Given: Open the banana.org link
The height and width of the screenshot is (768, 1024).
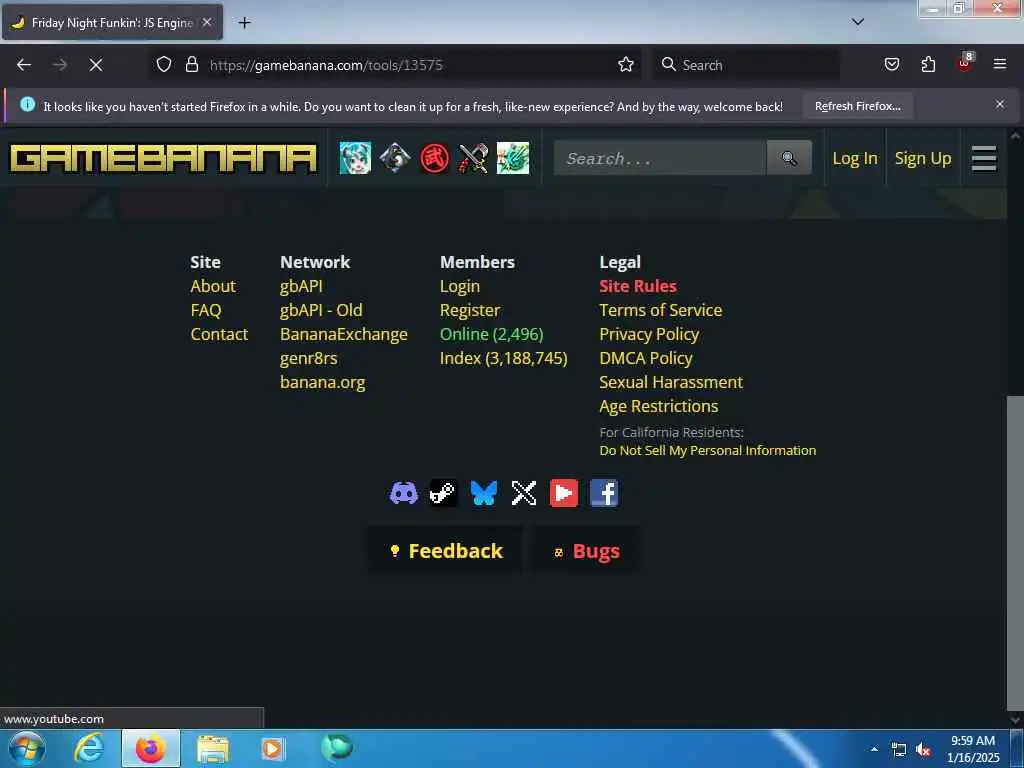Looking at the screenshot, I should [x=323, y=382].
